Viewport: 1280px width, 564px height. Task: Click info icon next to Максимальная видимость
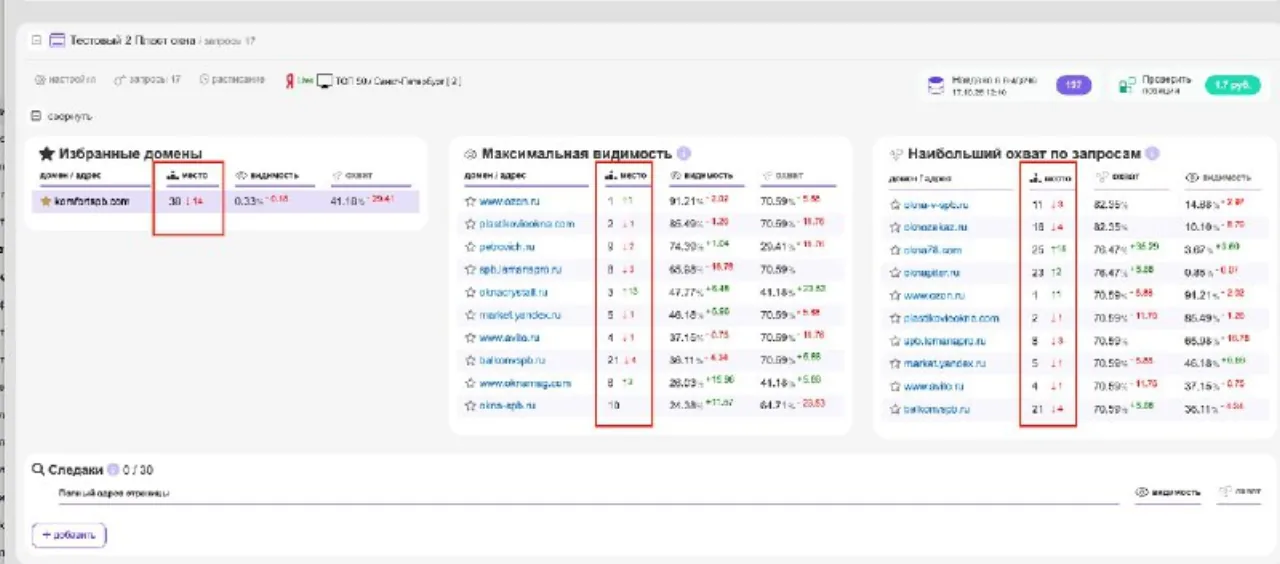point(684,154)
